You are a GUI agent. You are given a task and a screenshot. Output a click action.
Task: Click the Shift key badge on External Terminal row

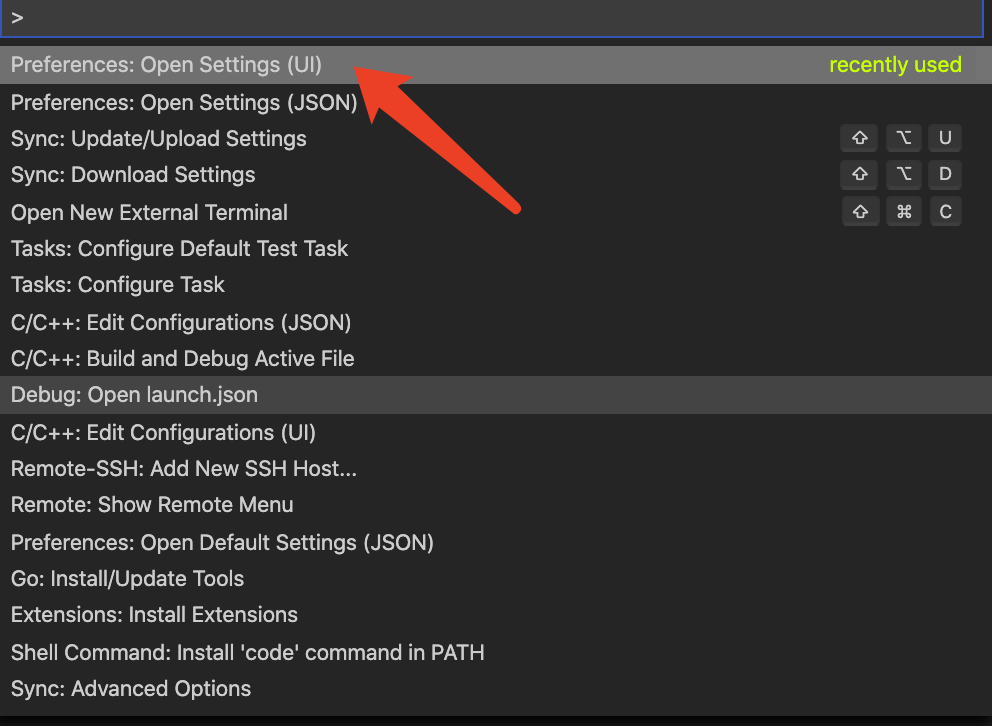coord(860,211)
